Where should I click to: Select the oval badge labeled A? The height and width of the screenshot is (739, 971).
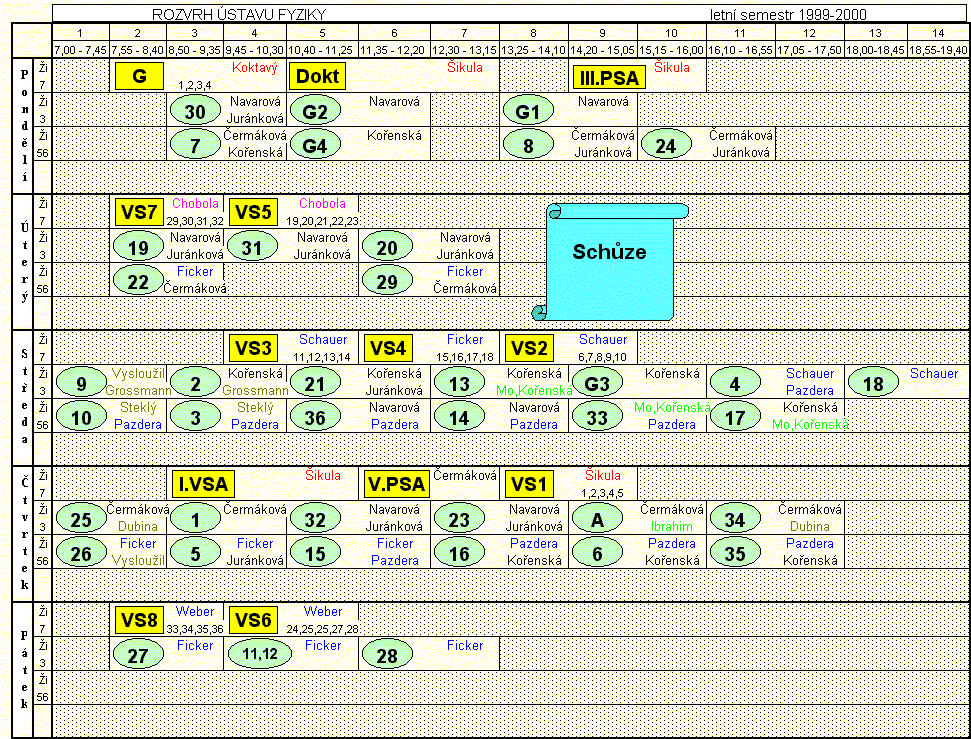point(598,519)
